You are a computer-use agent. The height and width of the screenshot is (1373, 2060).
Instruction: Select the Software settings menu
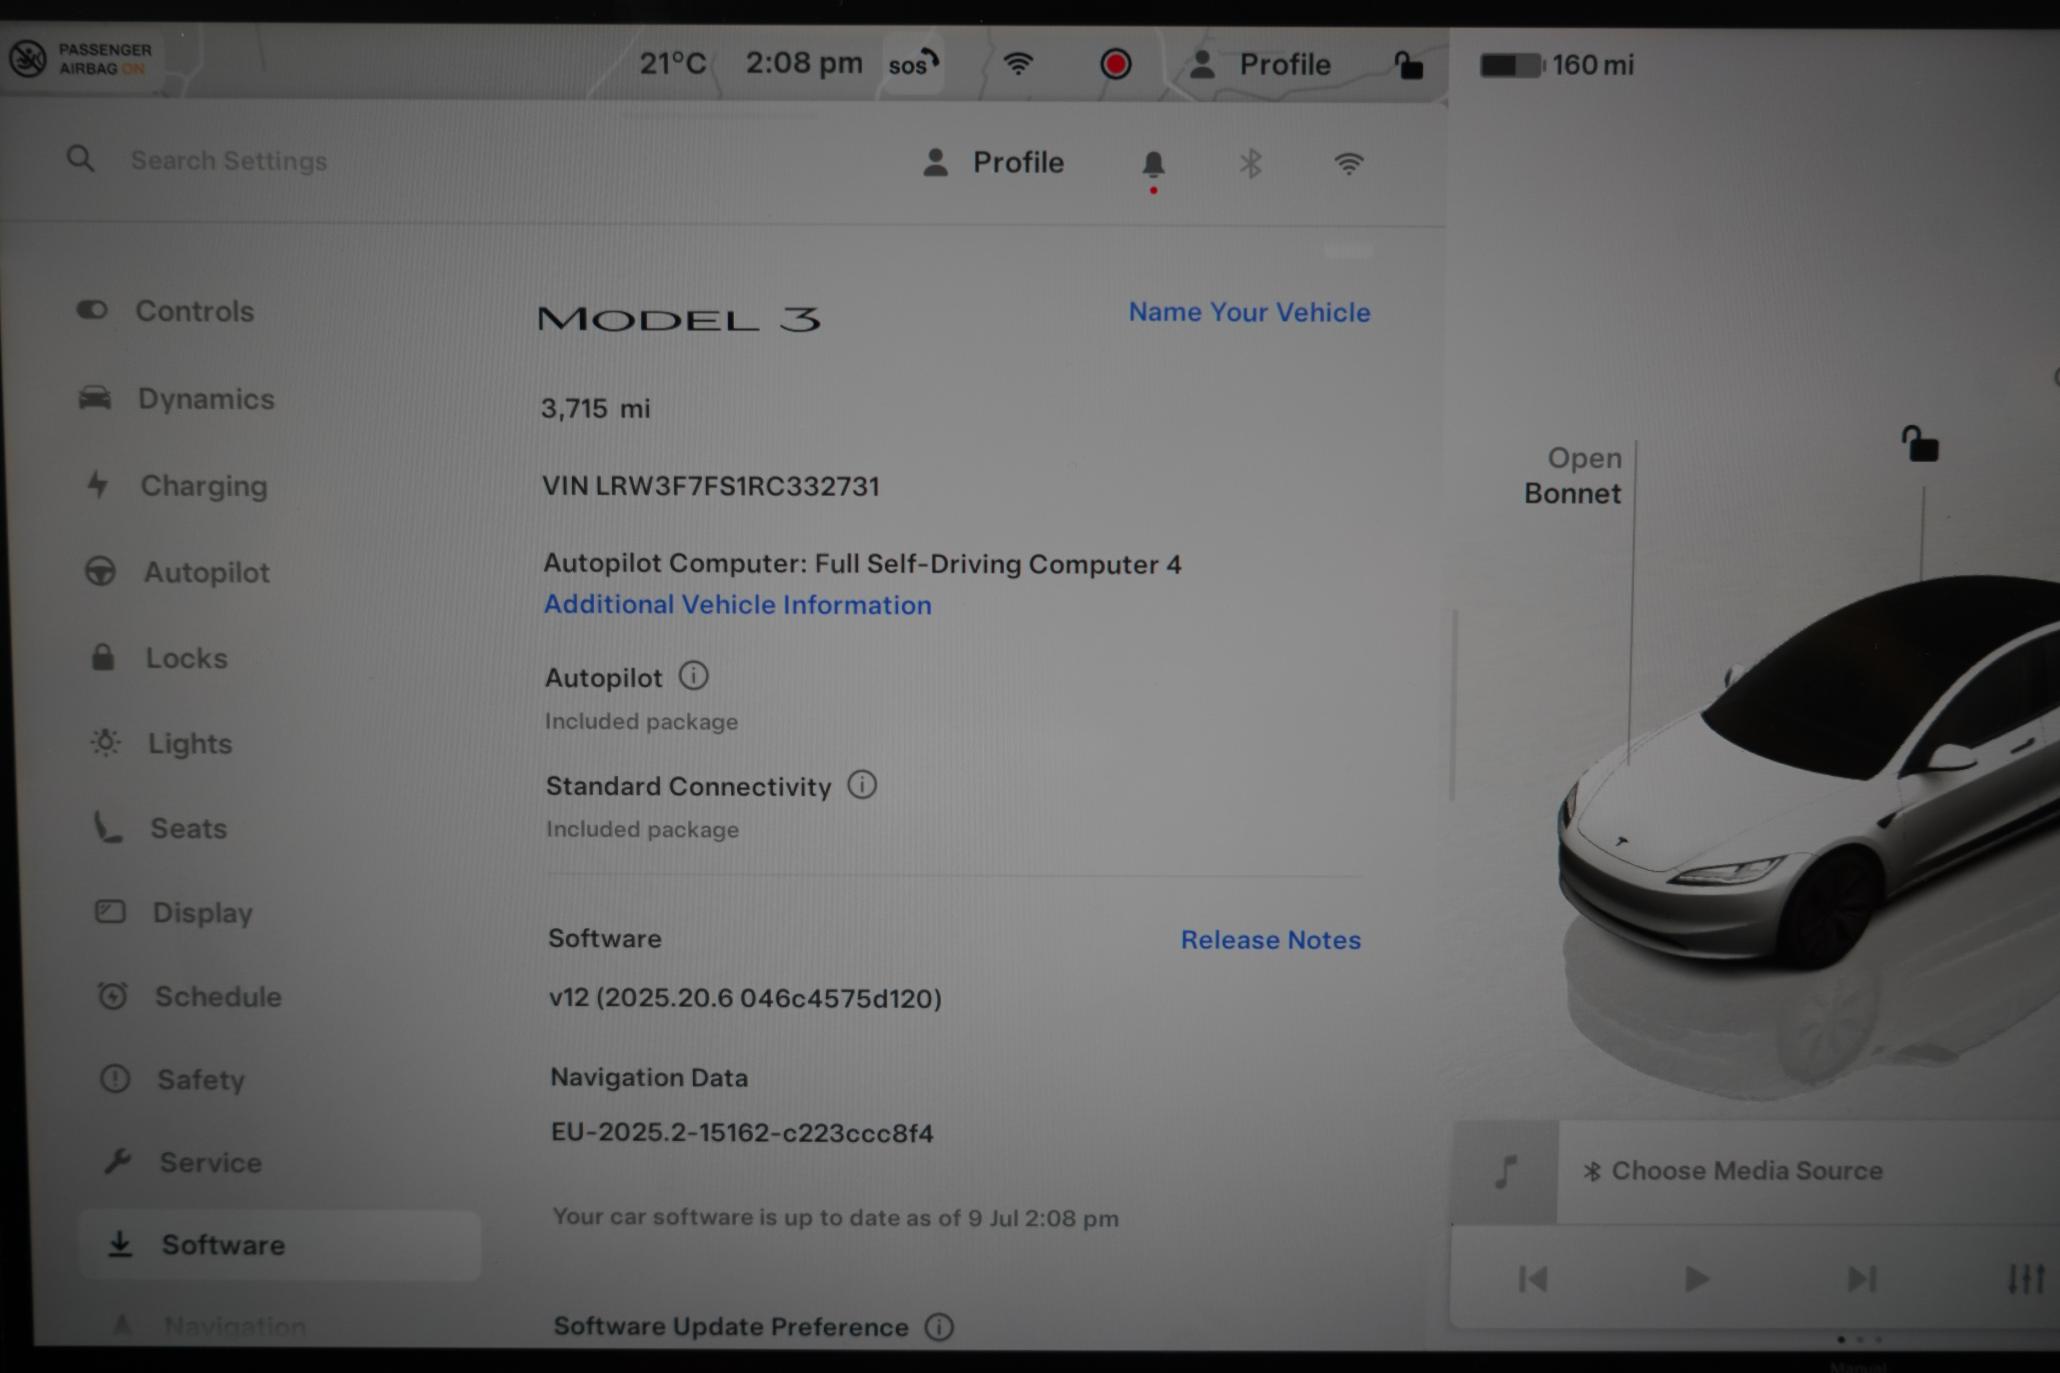[280, 1245]
